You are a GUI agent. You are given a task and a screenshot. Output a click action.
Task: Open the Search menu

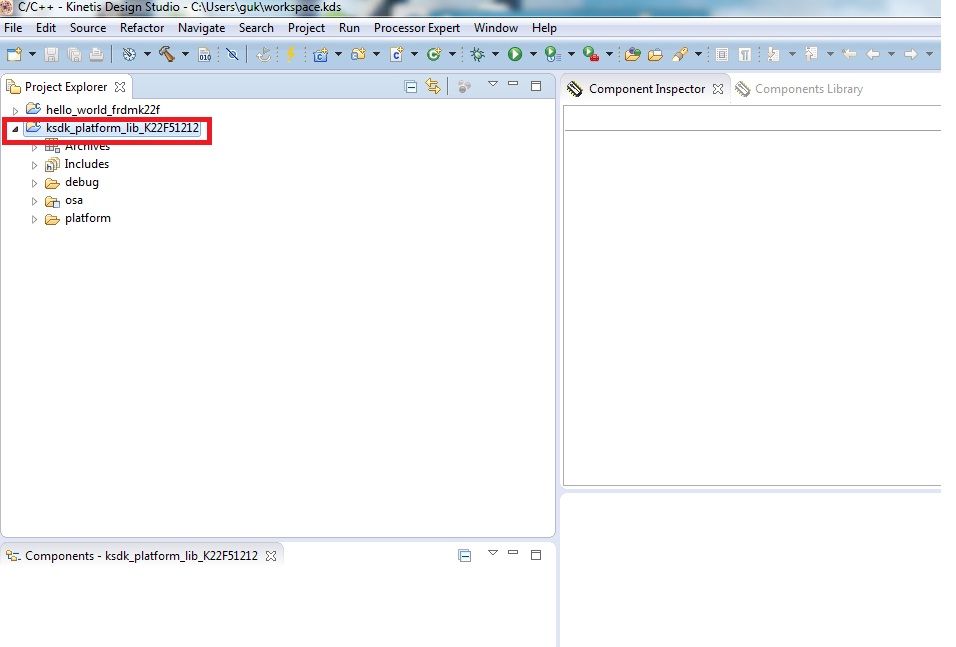click(256, 28)
